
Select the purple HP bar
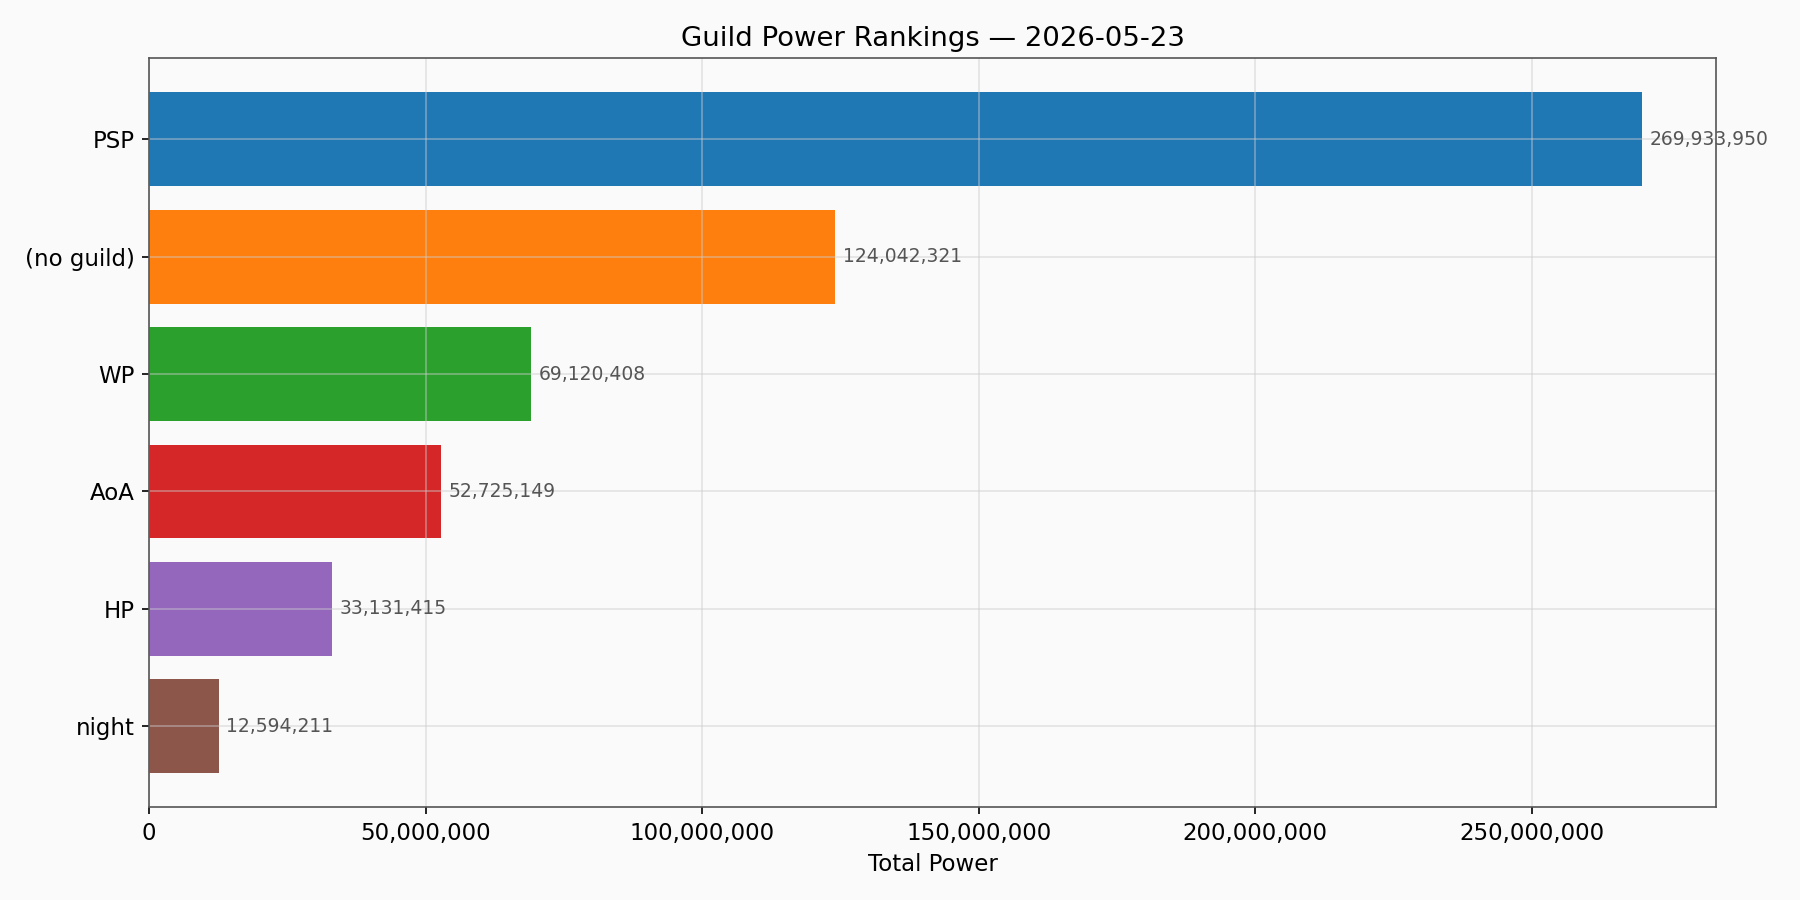click(240, 609)
